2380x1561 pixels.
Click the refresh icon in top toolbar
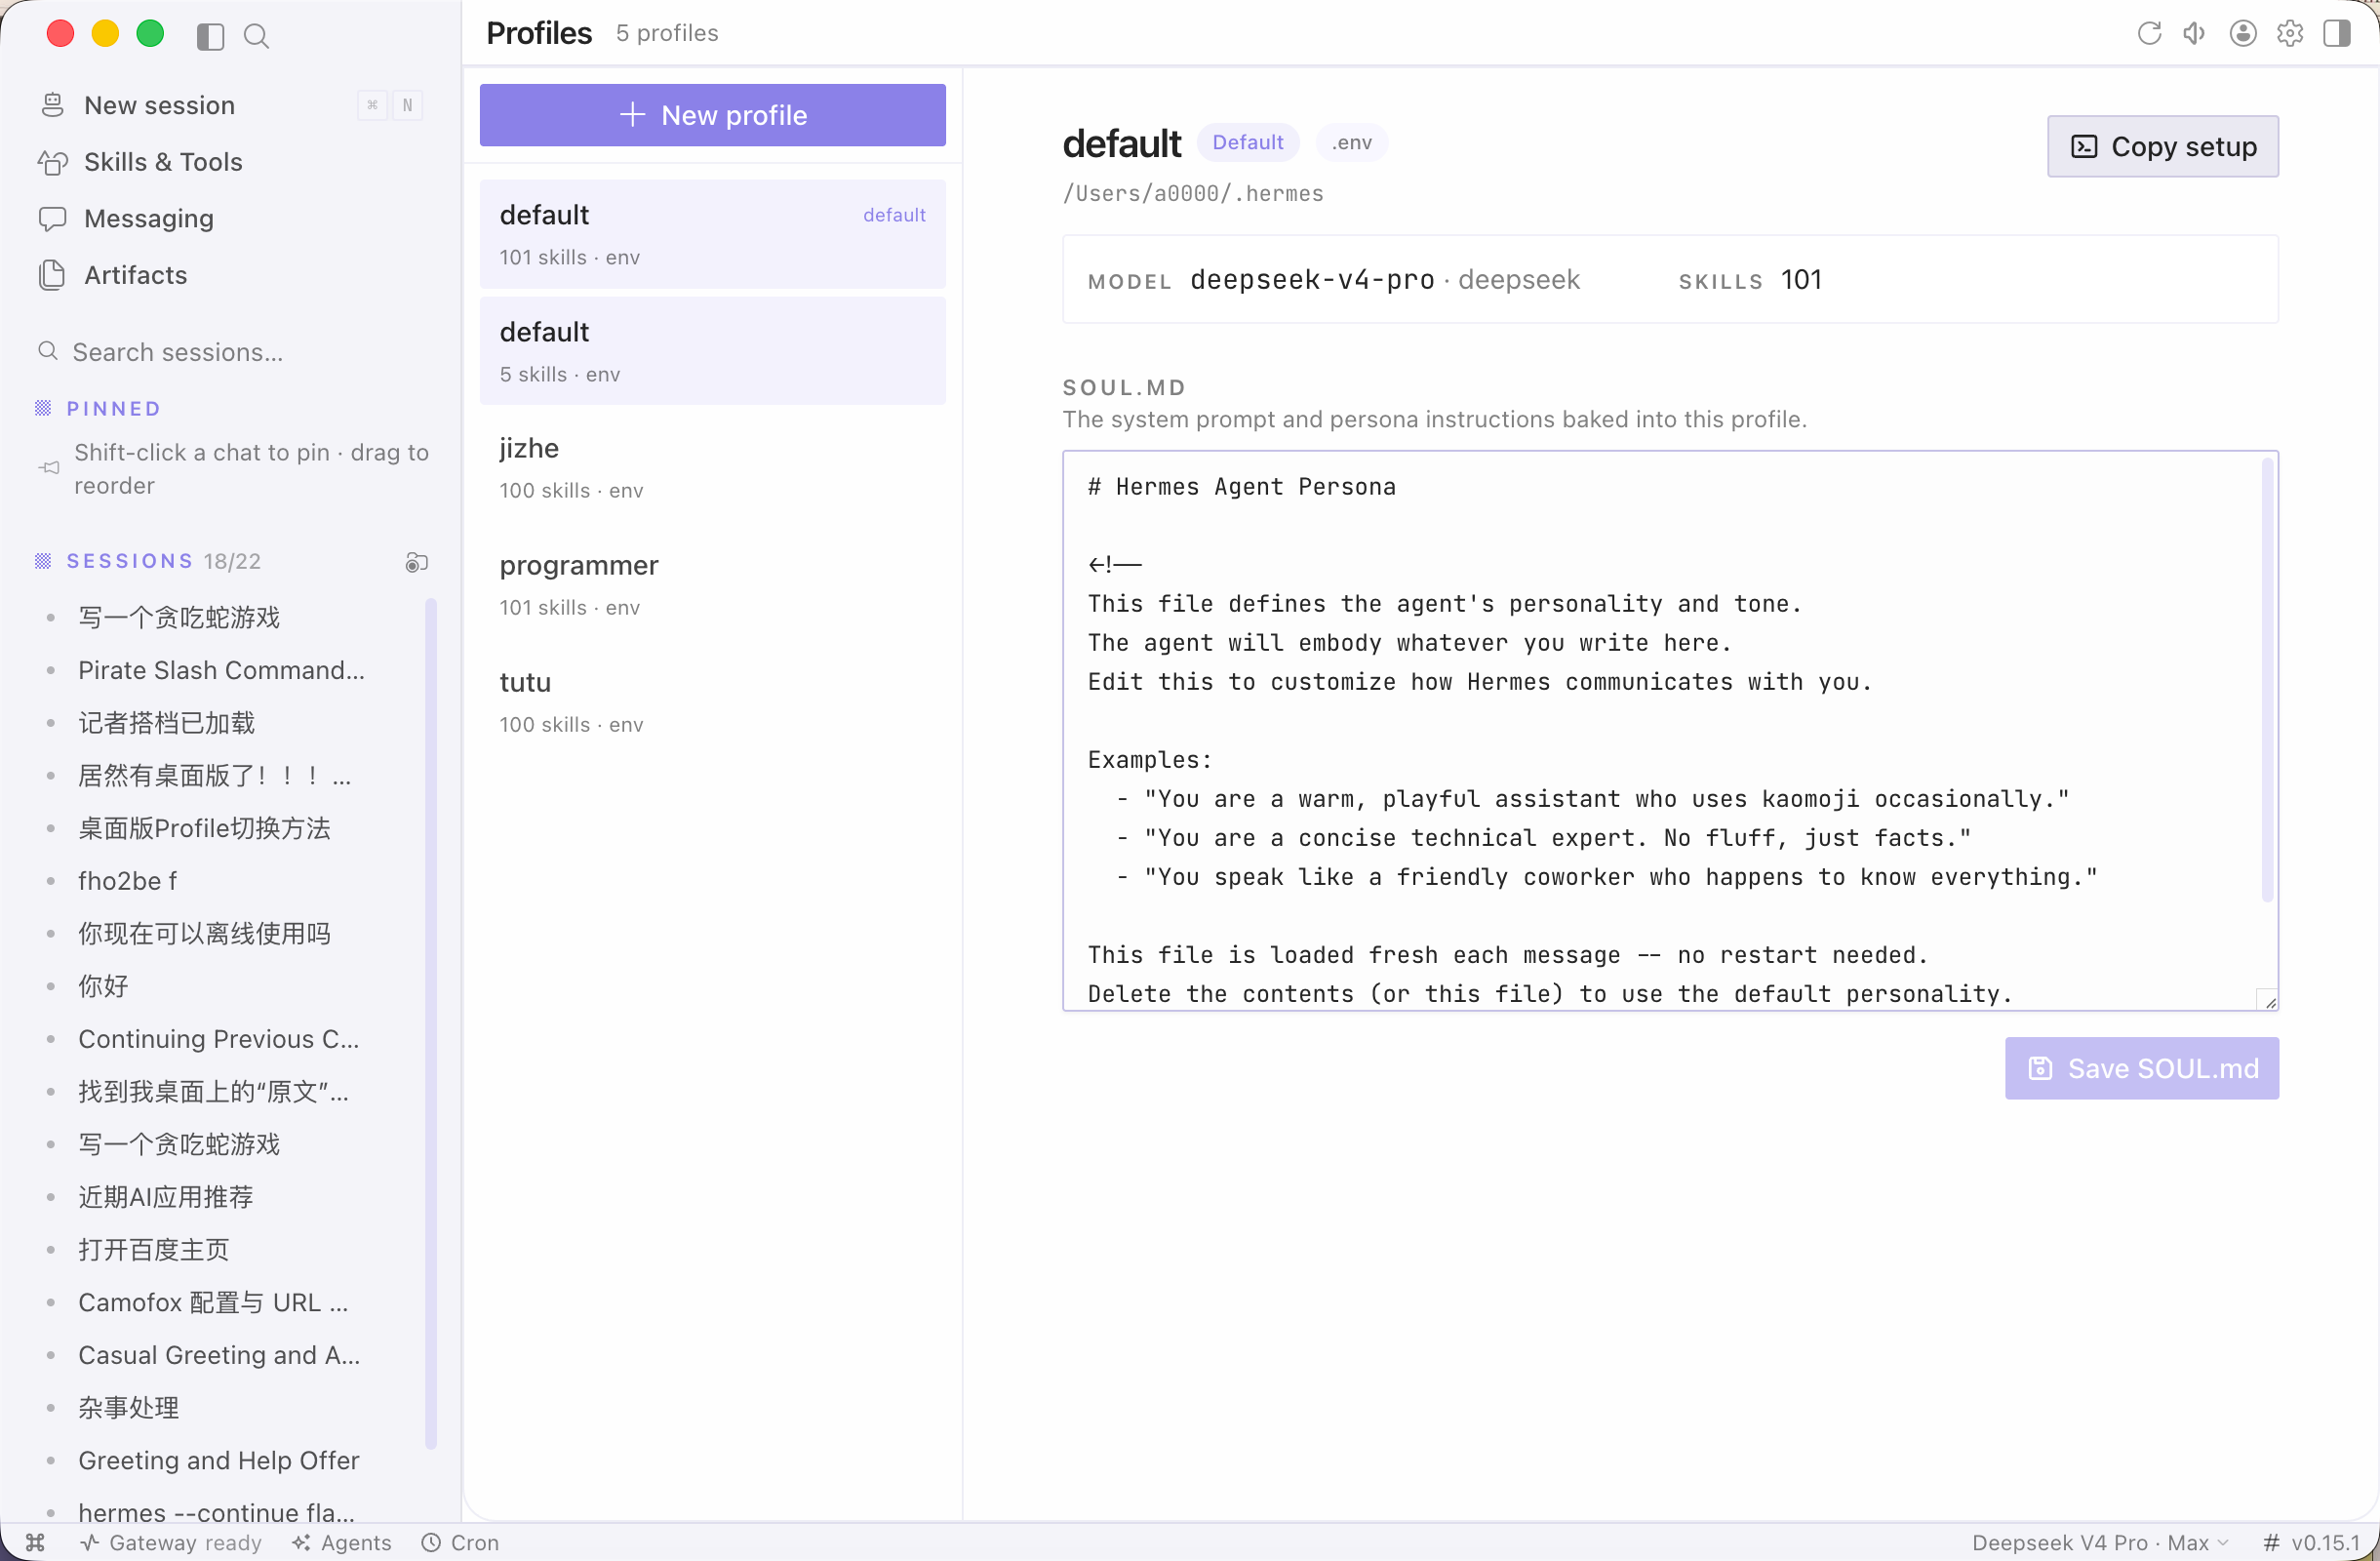click(x=2149, y=34)
